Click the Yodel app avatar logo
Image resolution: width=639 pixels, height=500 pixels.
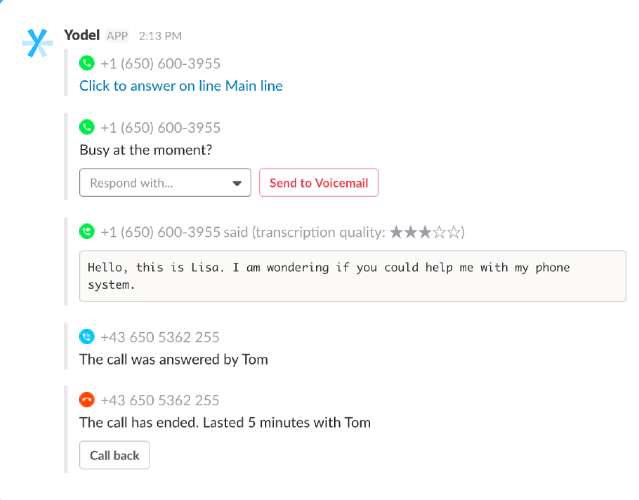click(x=38, y=42)
